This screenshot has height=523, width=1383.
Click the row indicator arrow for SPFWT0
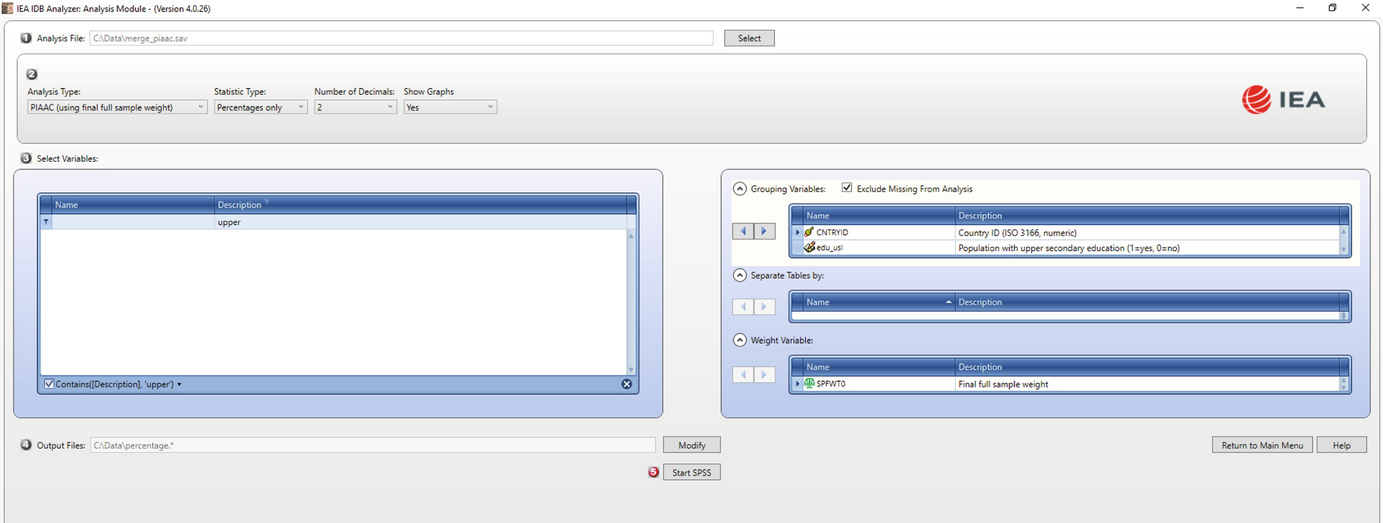[x=797, y=384]
